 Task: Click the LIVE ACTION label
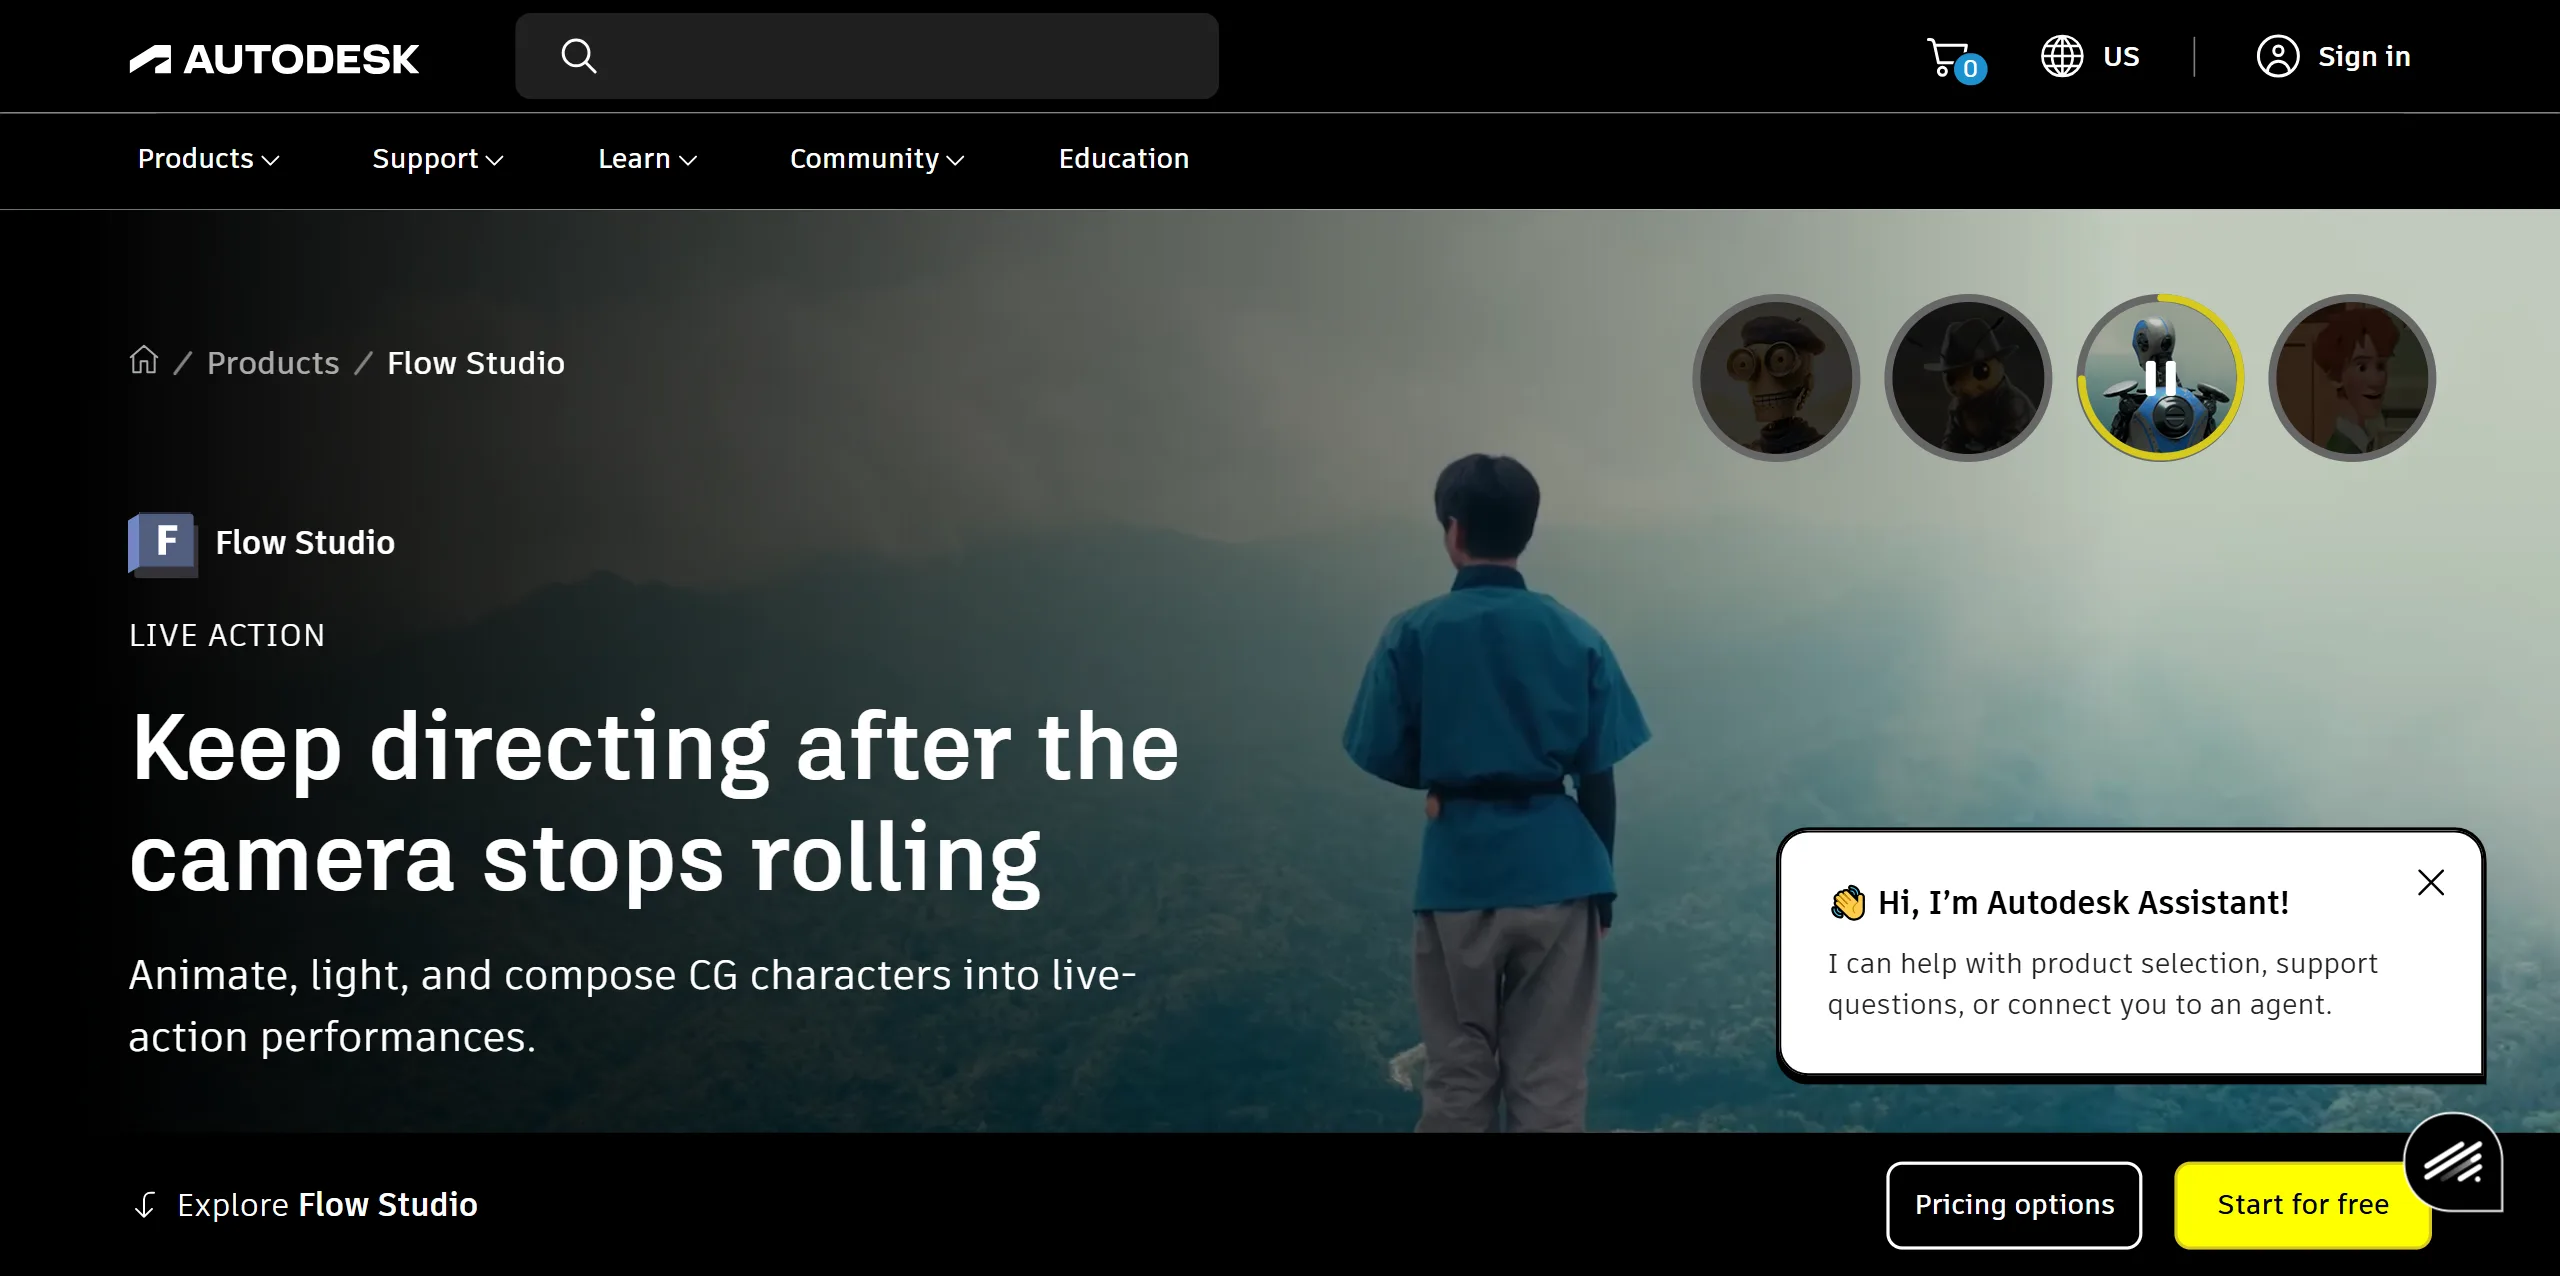(x=227, y=635)
